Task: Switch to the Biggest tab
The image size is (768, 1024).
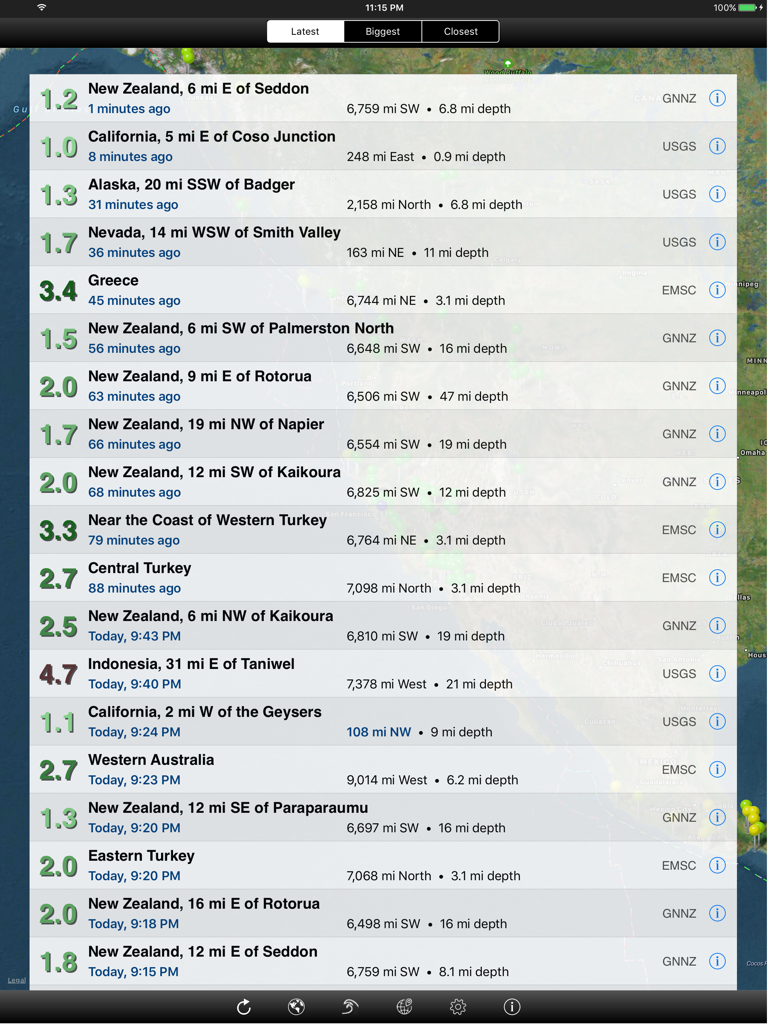Action: [x=383, y=31]
